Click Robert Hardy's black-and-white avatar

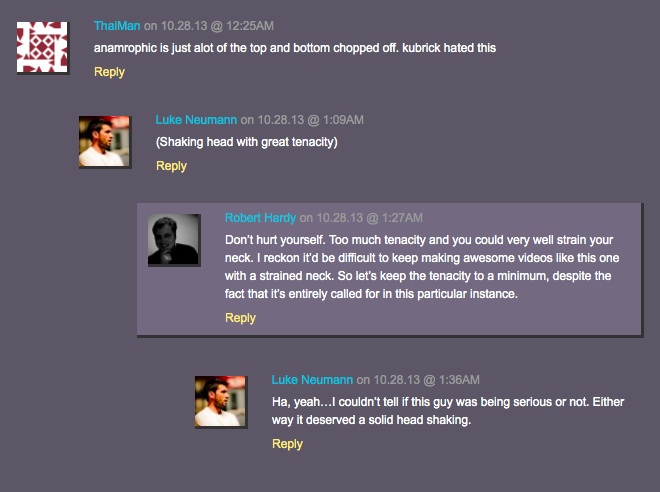[x=174, y=240]
